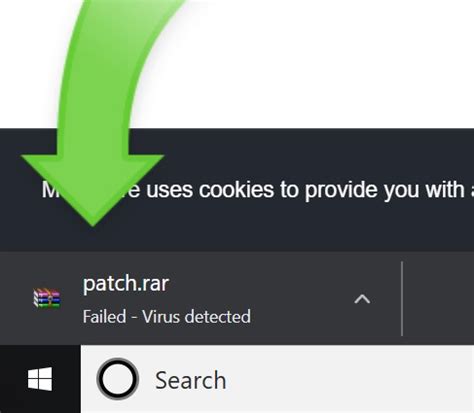Click the Search placeholder text
Viewport: 474px width, 413px height.
pos(190,380)
